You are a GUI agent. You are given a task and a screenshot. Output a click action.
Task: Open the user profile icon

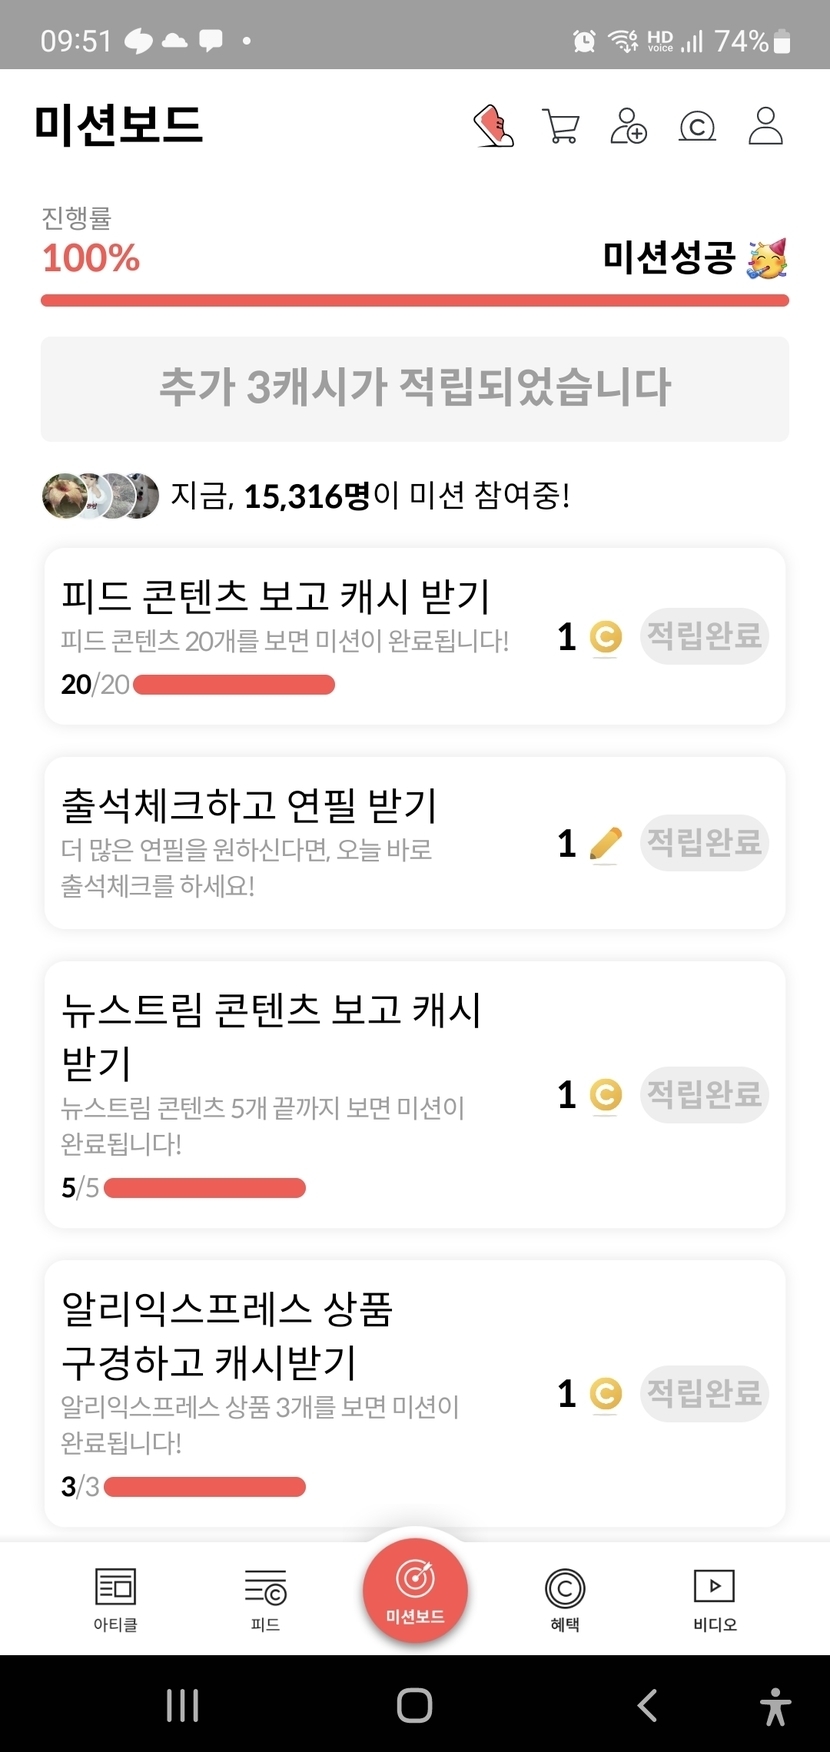coord(765,127)
